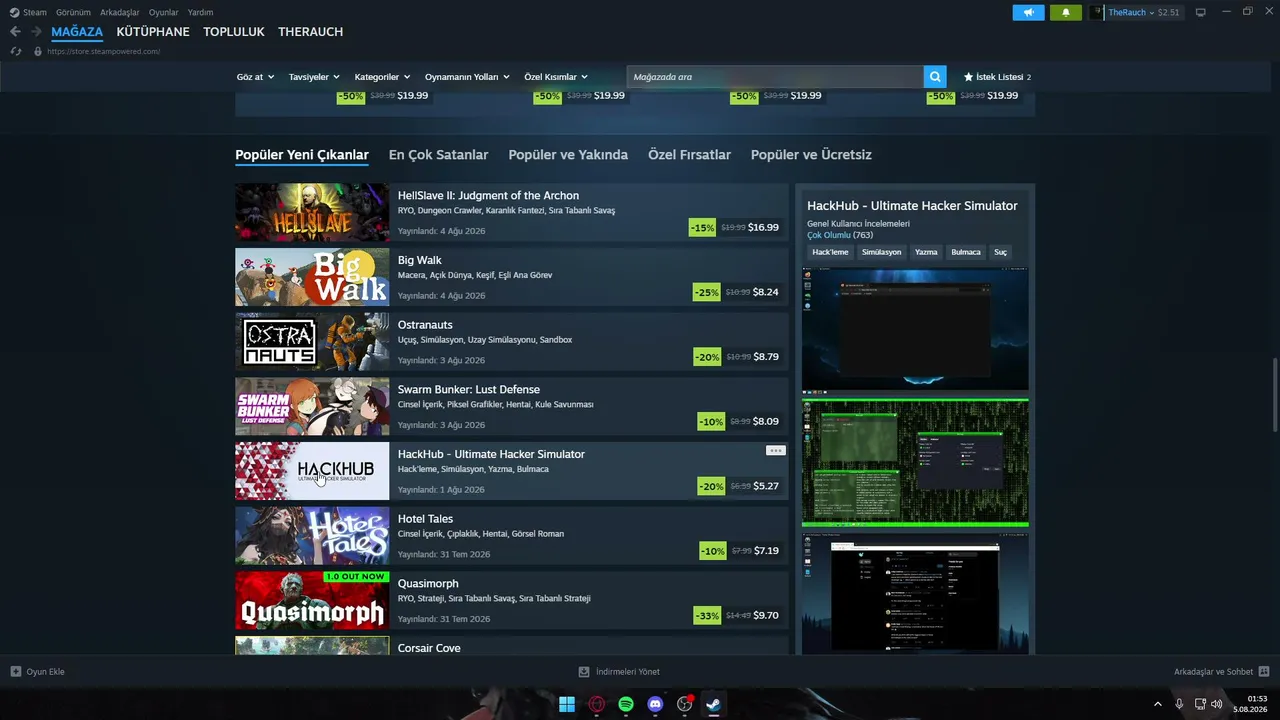The image size is (1280, 720).
Task: Open the volume tray icon
Action: (x=1216, y=704)
